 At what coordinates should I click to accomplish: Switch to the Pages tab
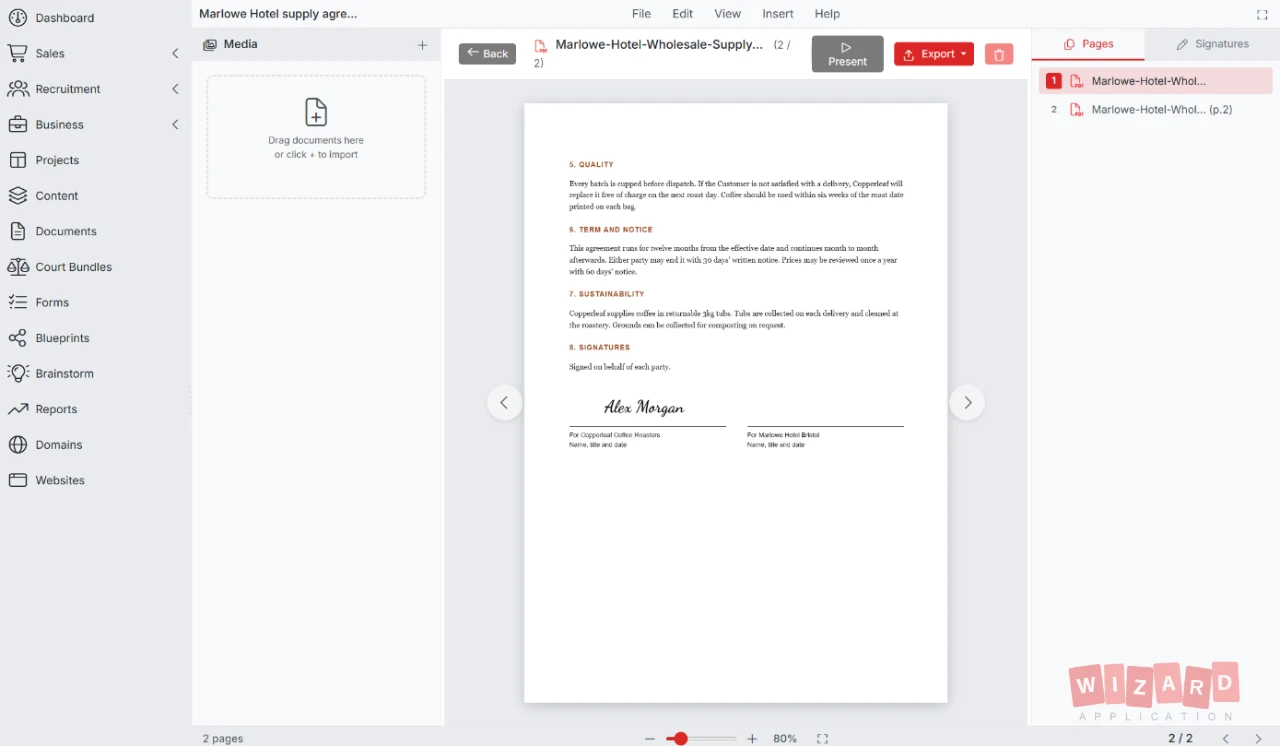(x=1088, y=44)
